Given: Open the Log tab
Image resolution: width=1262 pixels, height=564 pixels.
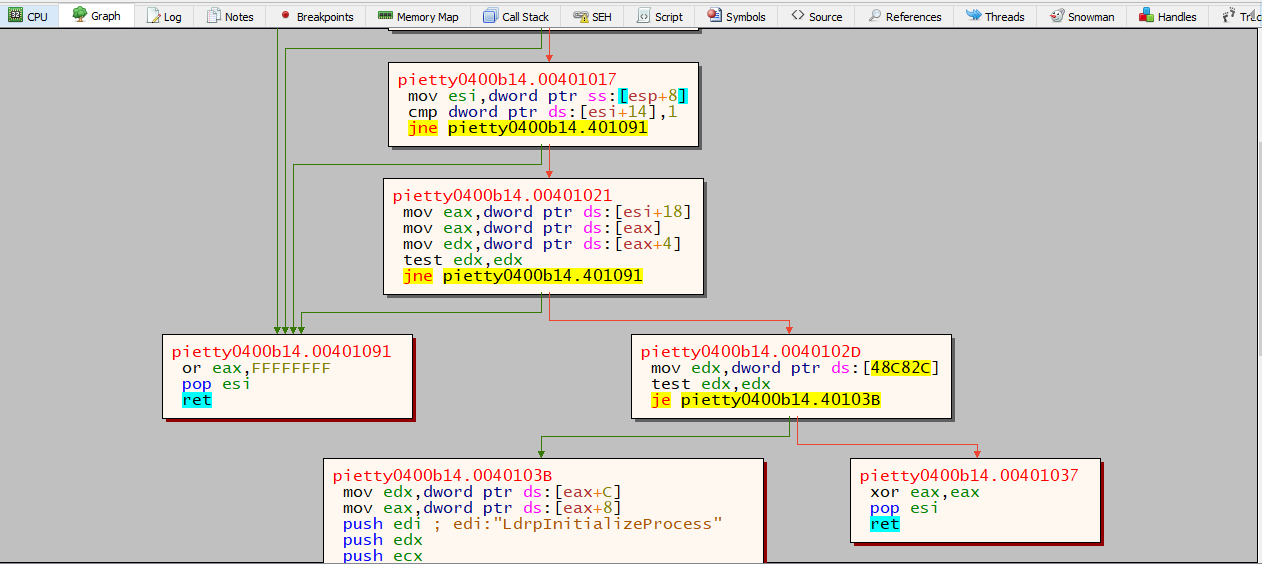Looking at the screenshot, I should [x=164, y=16].
